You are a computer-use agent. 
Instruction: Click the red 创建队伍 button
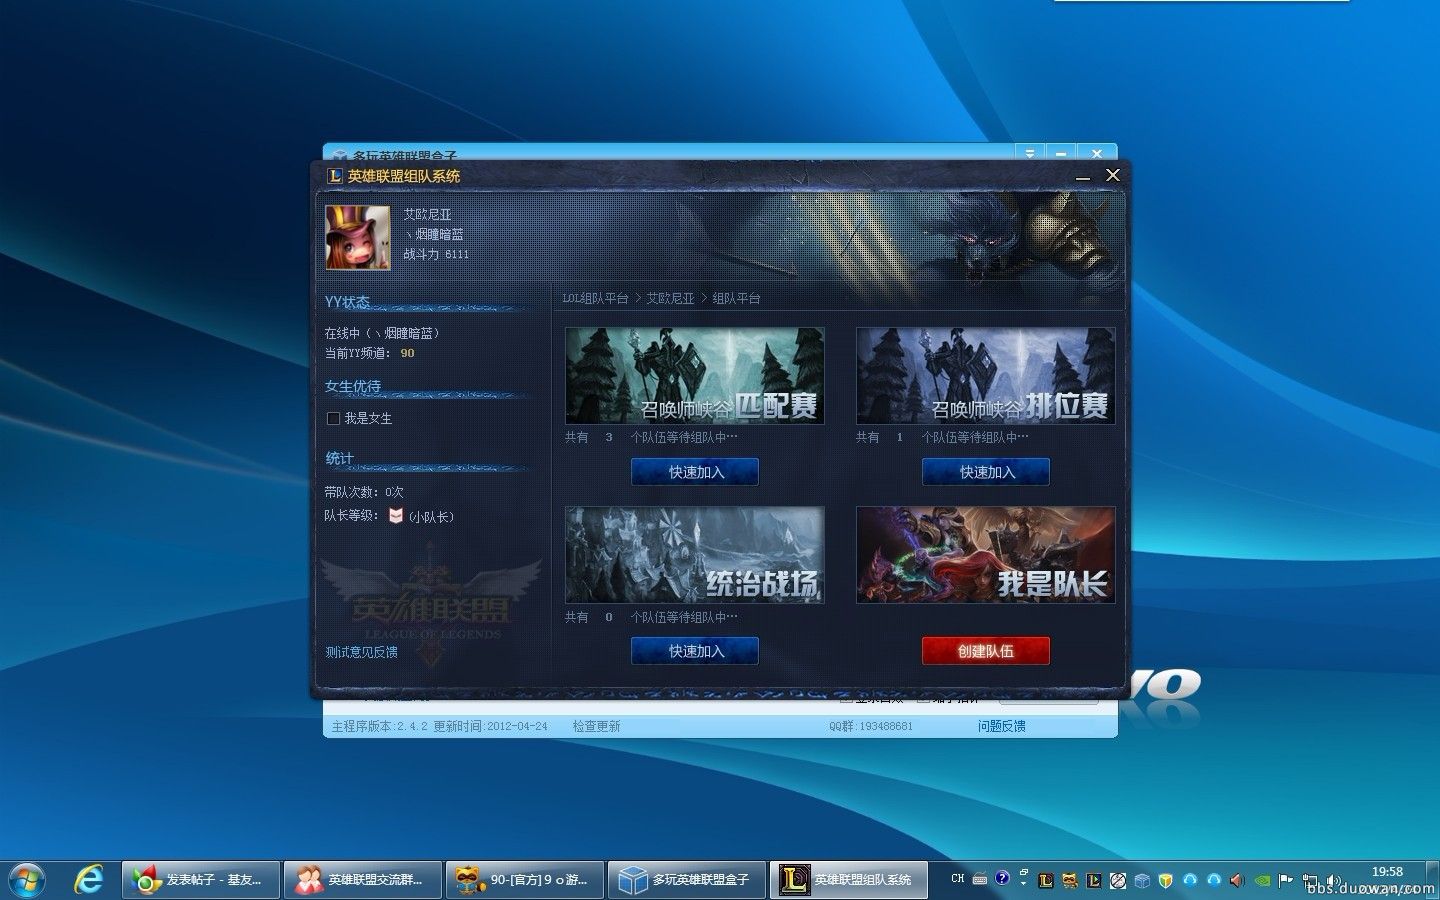coord(986,651)
